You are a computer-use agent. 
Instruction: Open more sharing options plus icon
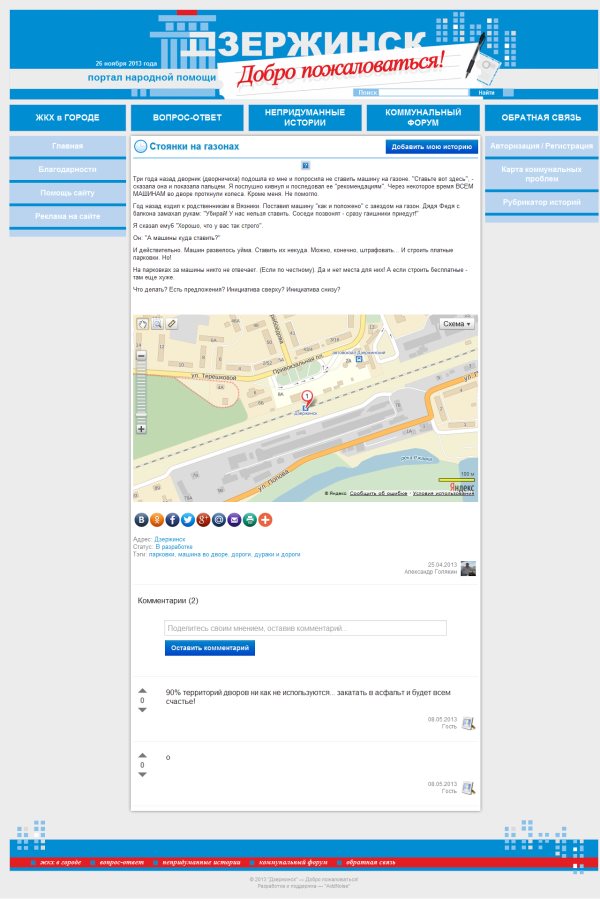point(265,520)
